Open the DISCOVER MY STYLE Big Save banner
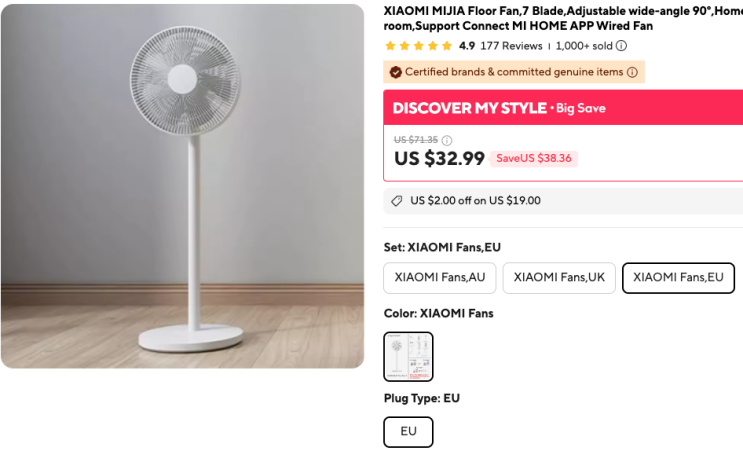The image size is (743, 451). [x=563, y=108]
